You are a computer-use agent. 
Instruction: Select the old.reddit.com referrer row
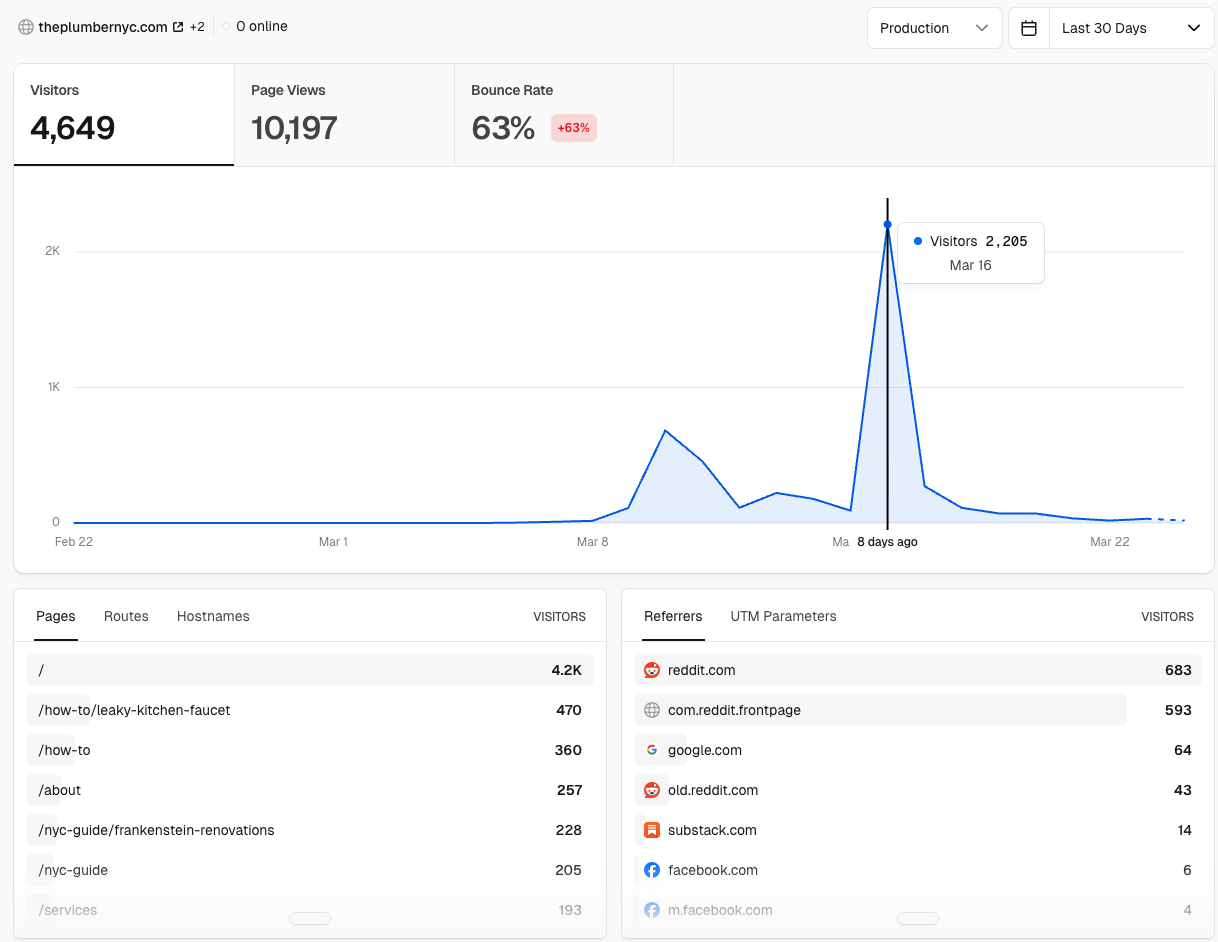tap(918, 790)
